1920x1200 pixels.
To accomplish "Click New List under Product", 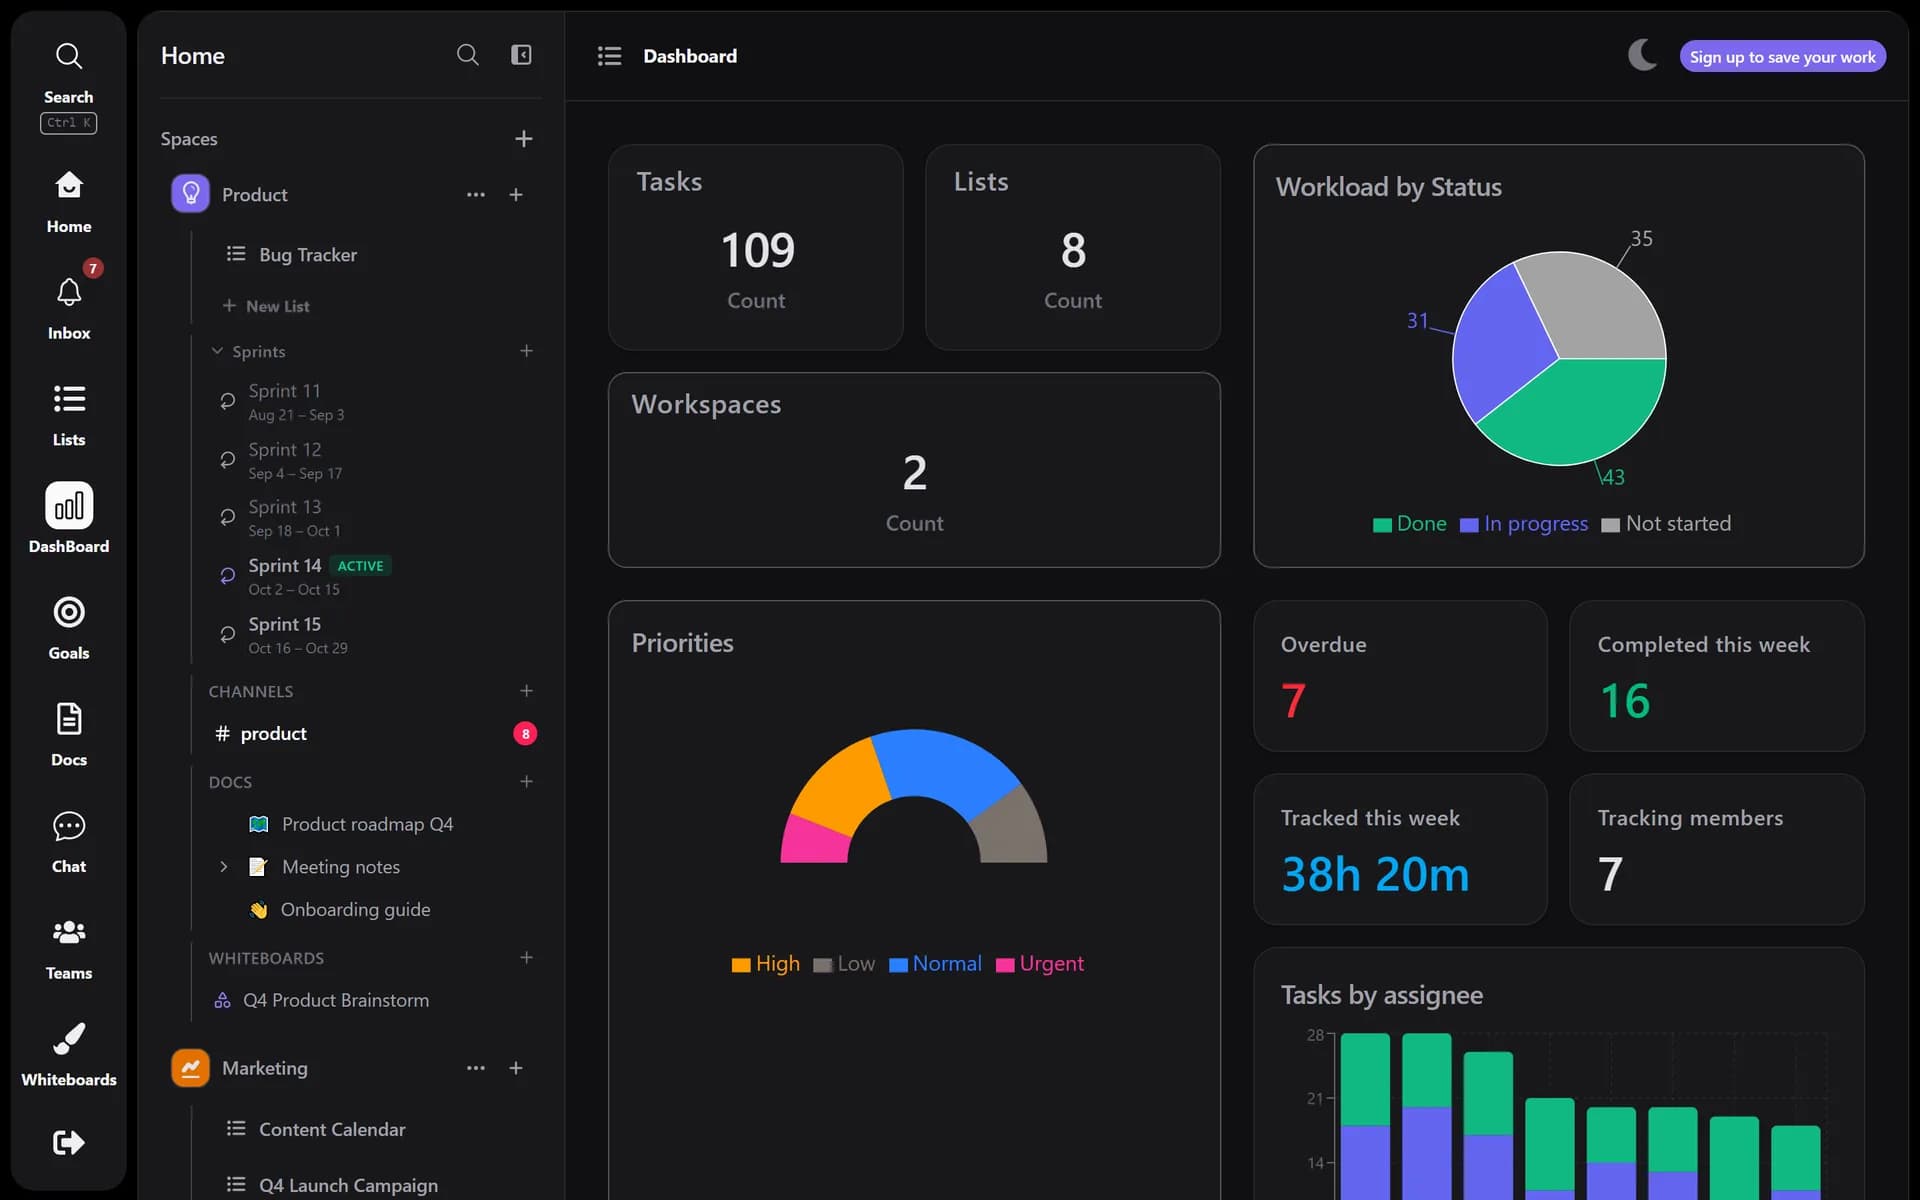I will point(266,306).
